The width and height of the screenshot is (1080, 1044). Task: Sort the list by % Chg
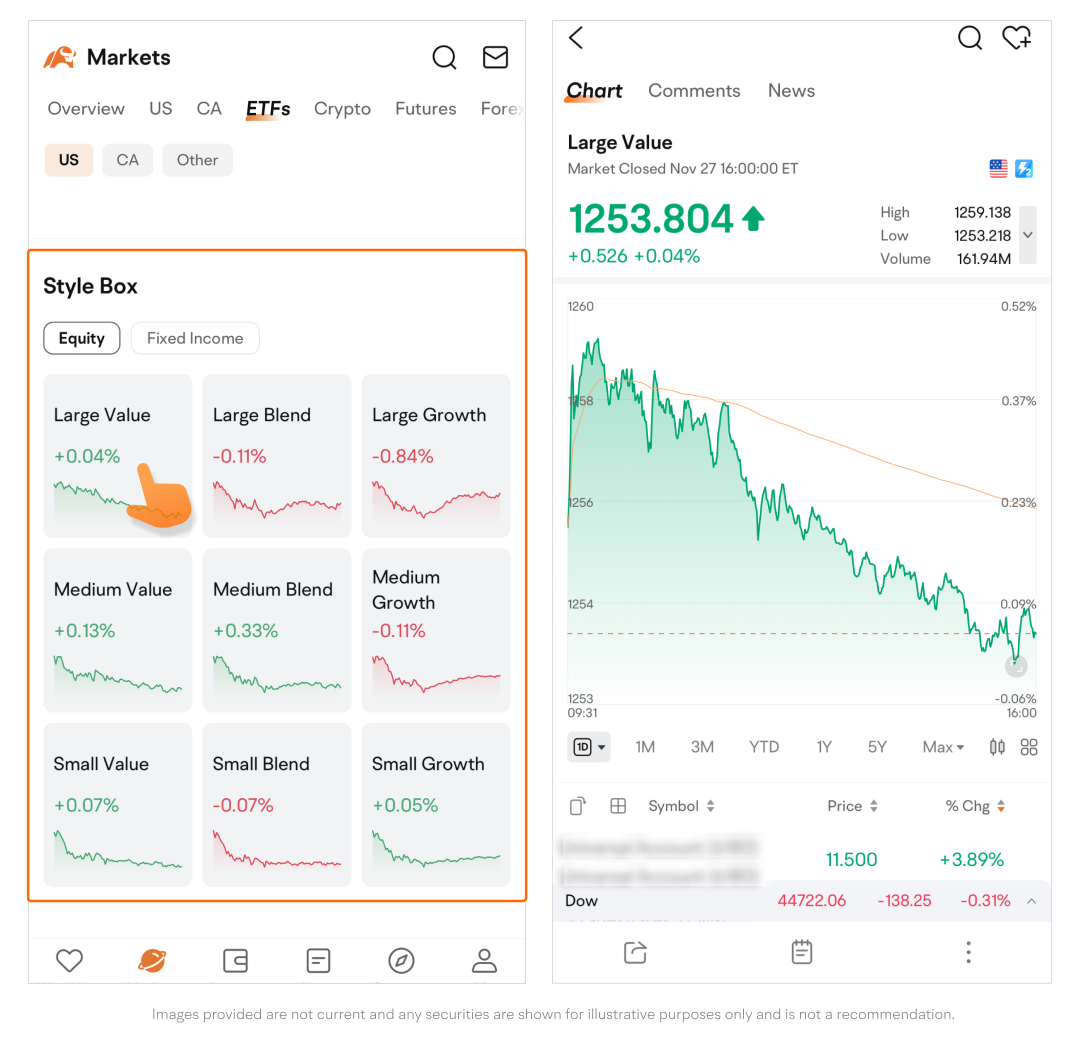[x=975, y=806]
